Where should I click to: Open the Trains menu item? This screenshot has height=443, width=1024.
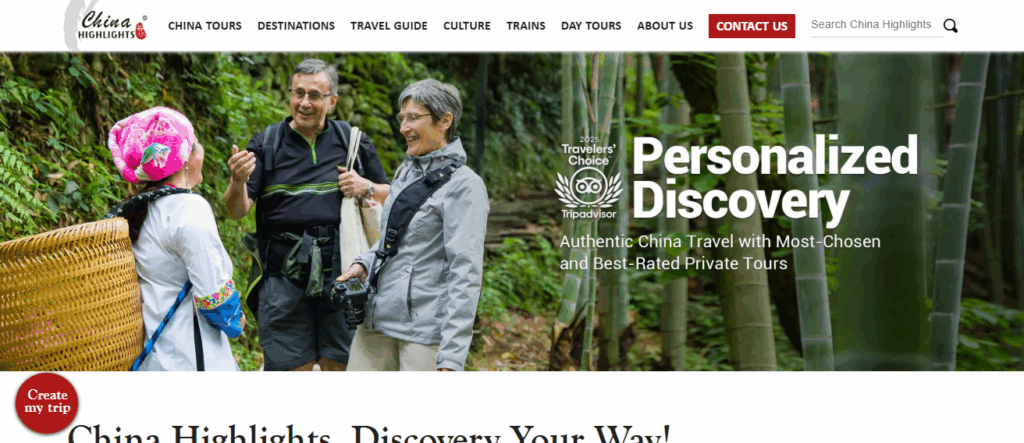526,26
